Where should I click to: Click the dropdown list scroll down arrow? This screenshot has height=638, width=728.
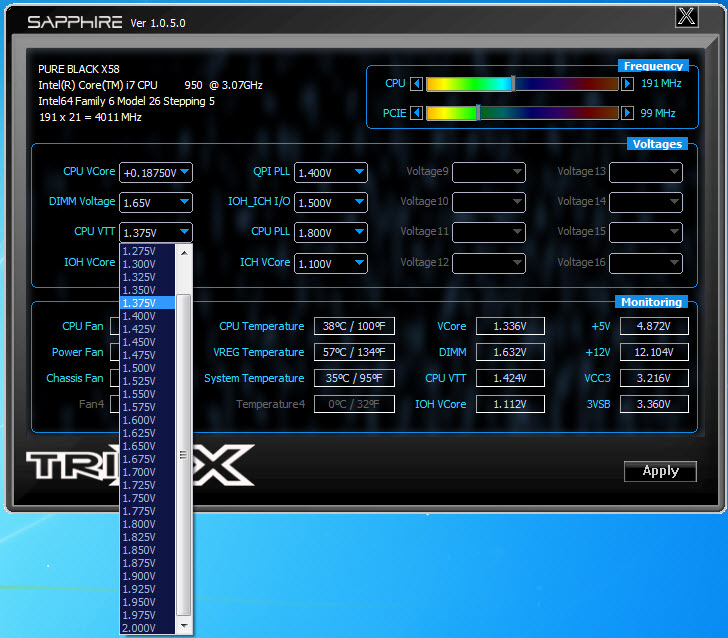[184, 626]
